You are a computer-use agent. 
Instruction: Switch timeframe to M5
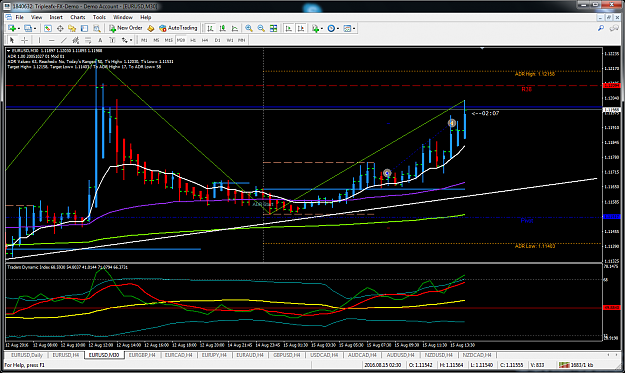(156, 40)
